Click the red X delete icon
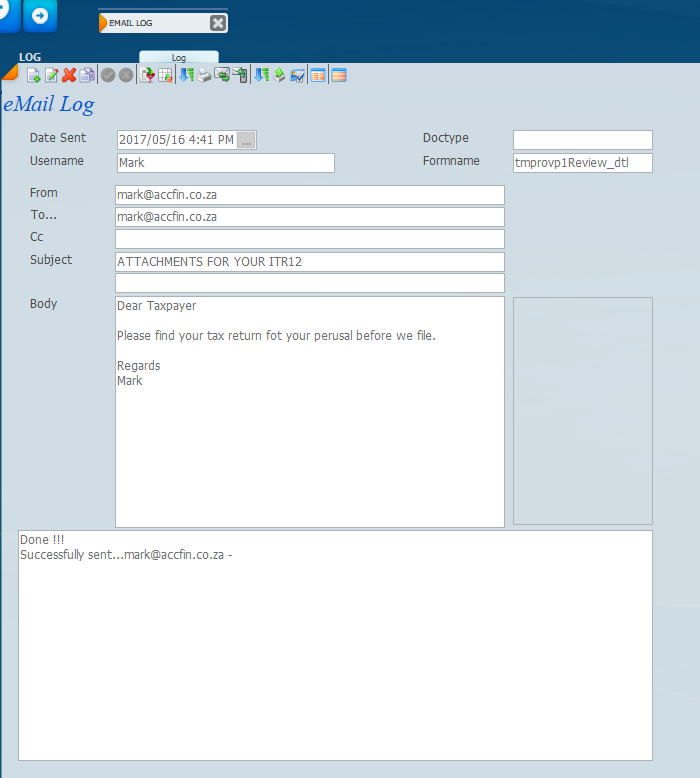Screen dimensions: 700x778 coord(69,75)
